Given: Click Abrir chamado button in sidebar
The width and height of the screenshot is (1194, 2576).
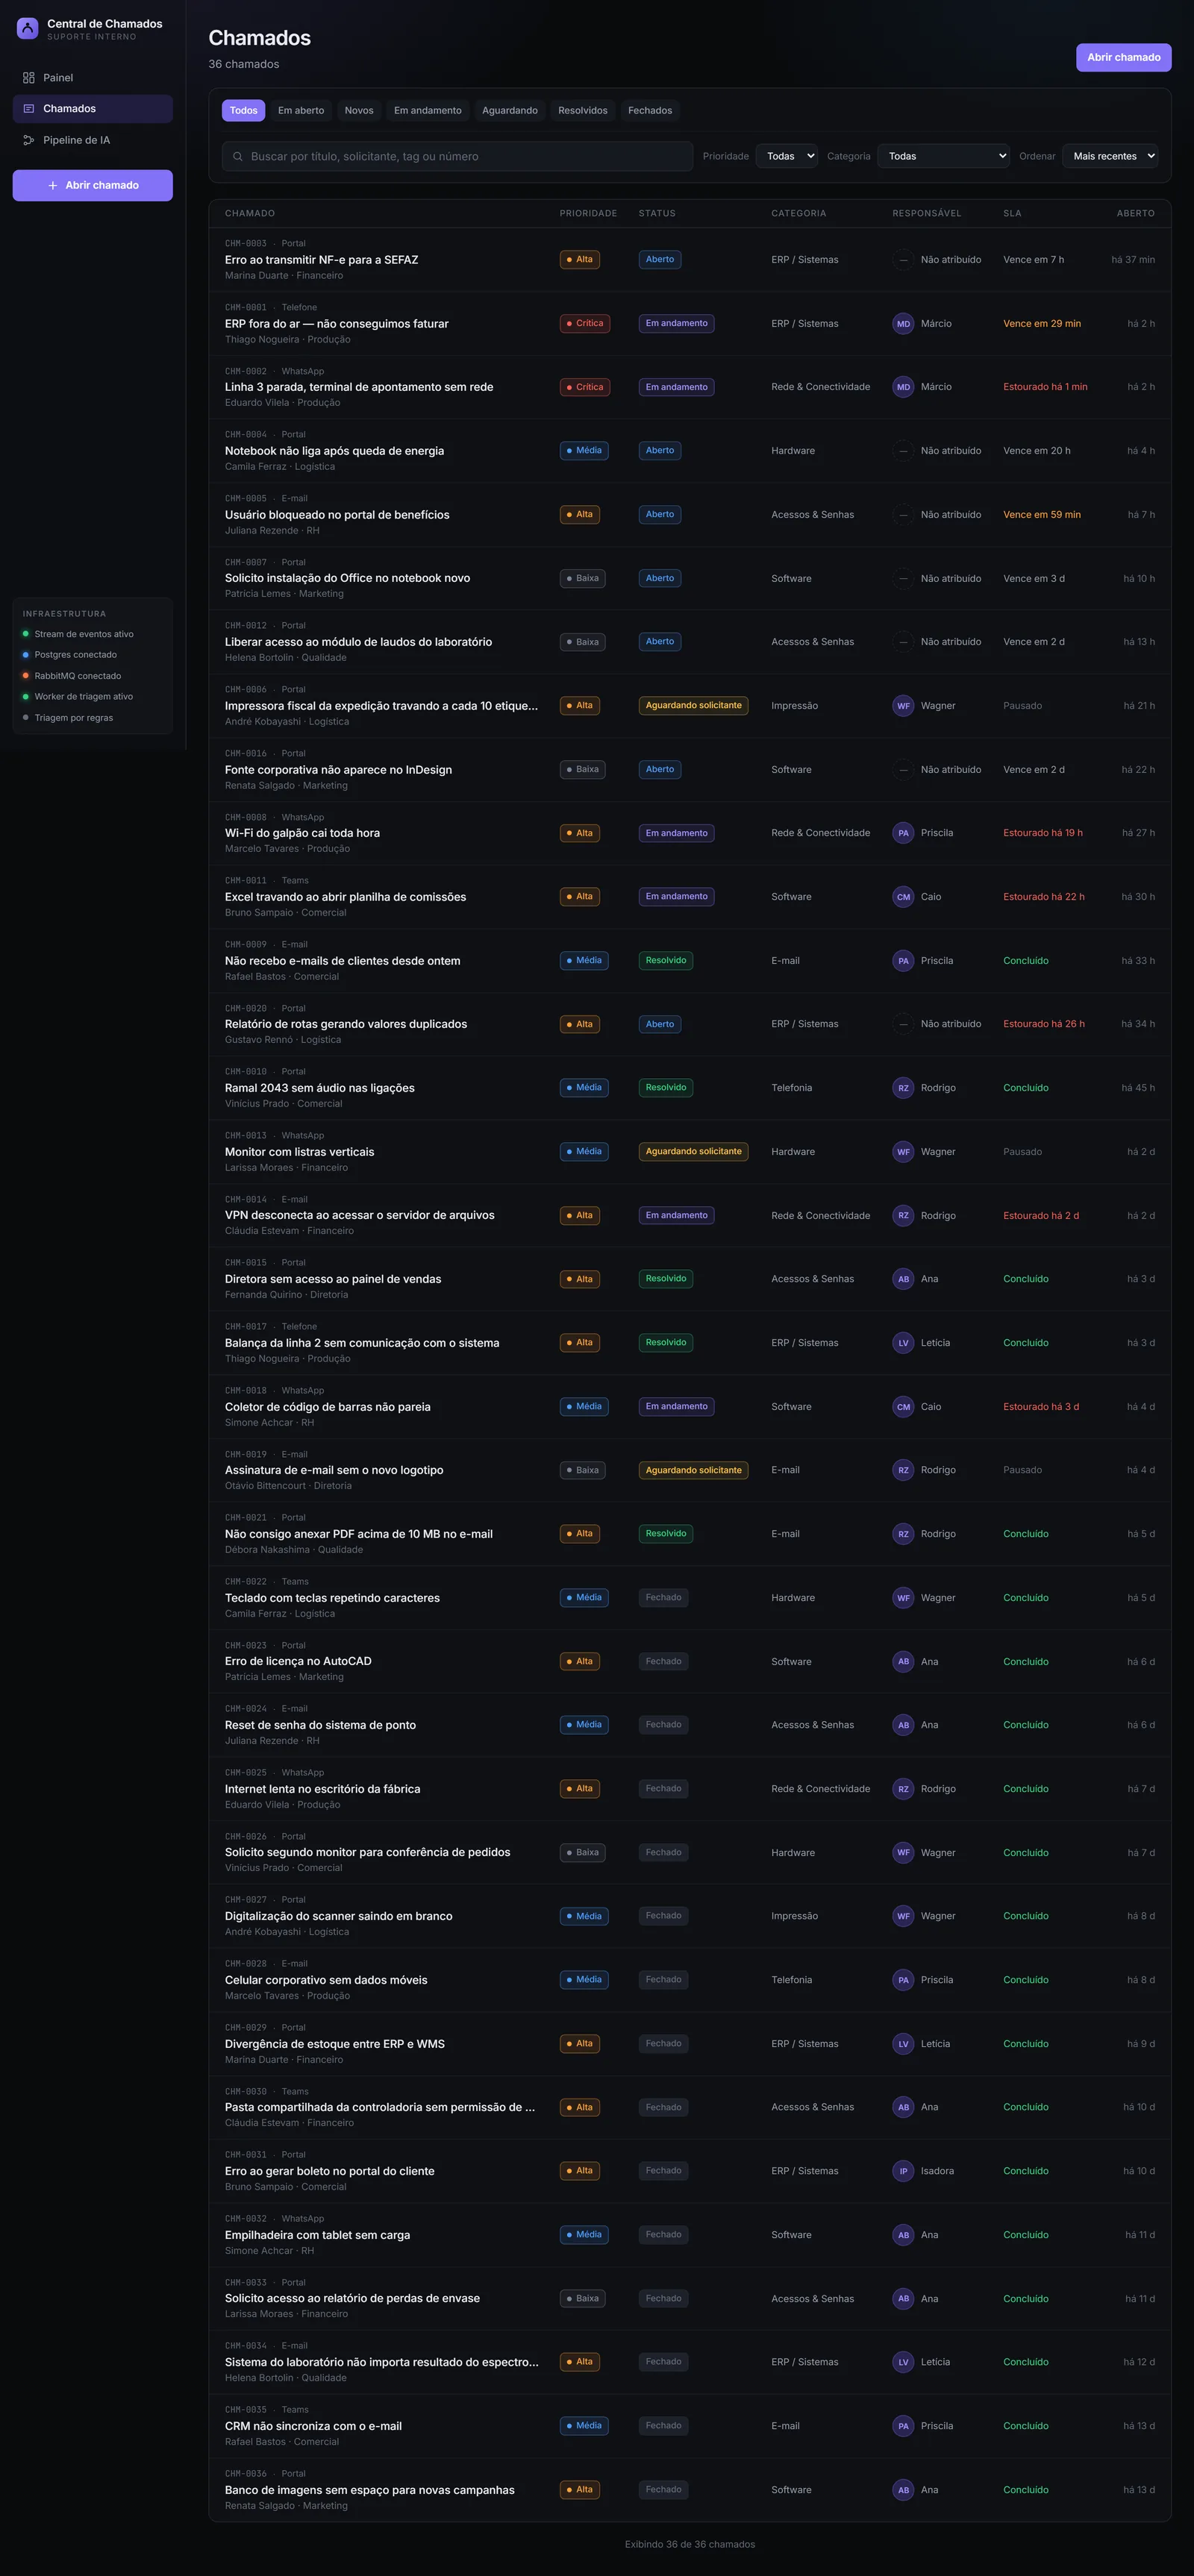Looking at the screenshot, I should [x=92, y=186].
